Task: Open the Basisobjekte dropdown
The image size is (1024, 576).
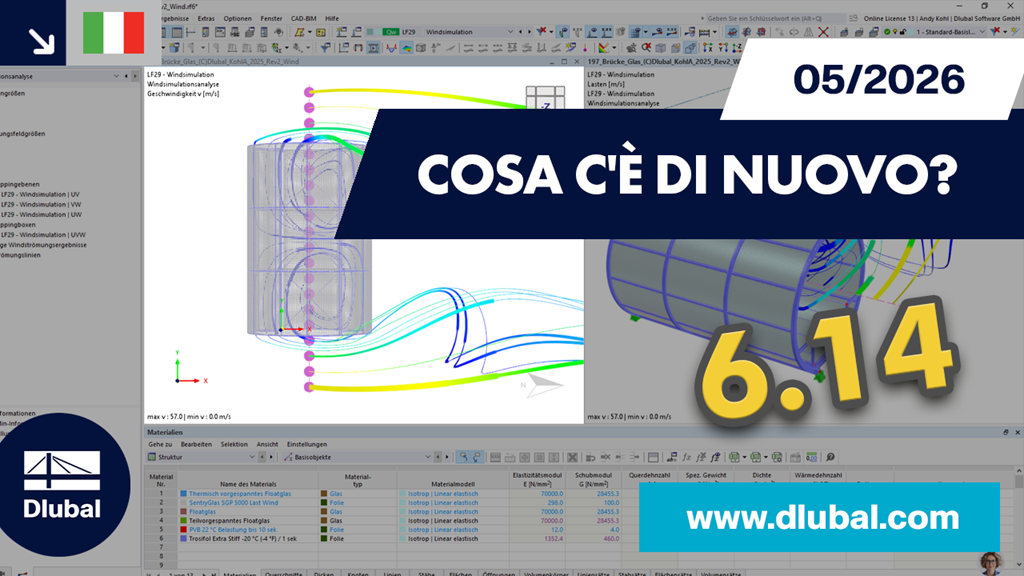Action: coord(358,457)
